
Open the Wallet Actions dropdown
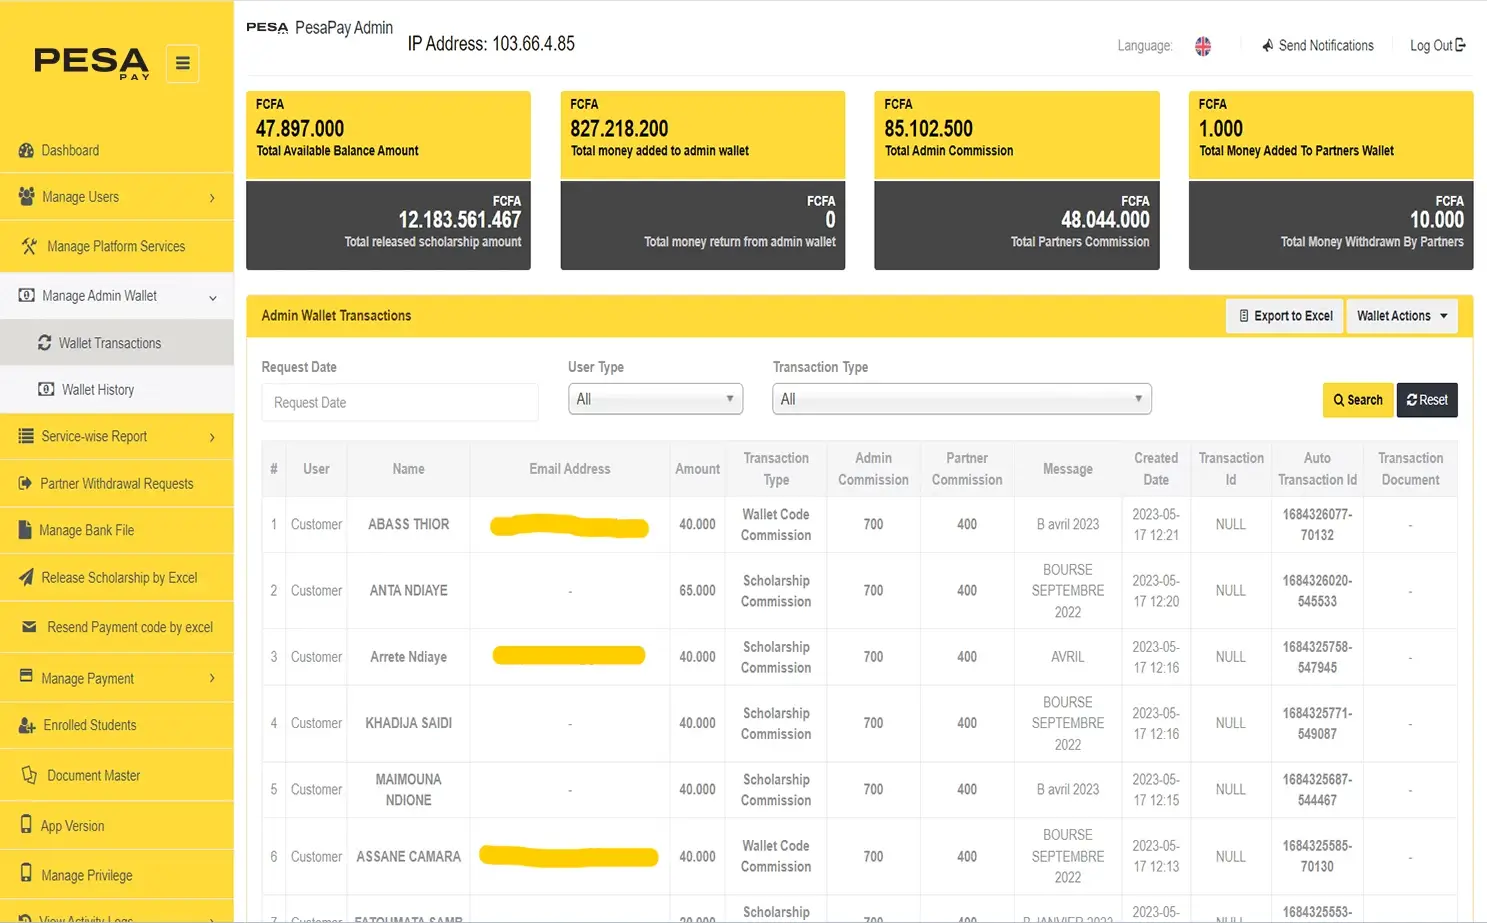click(x=1401, y=316)
